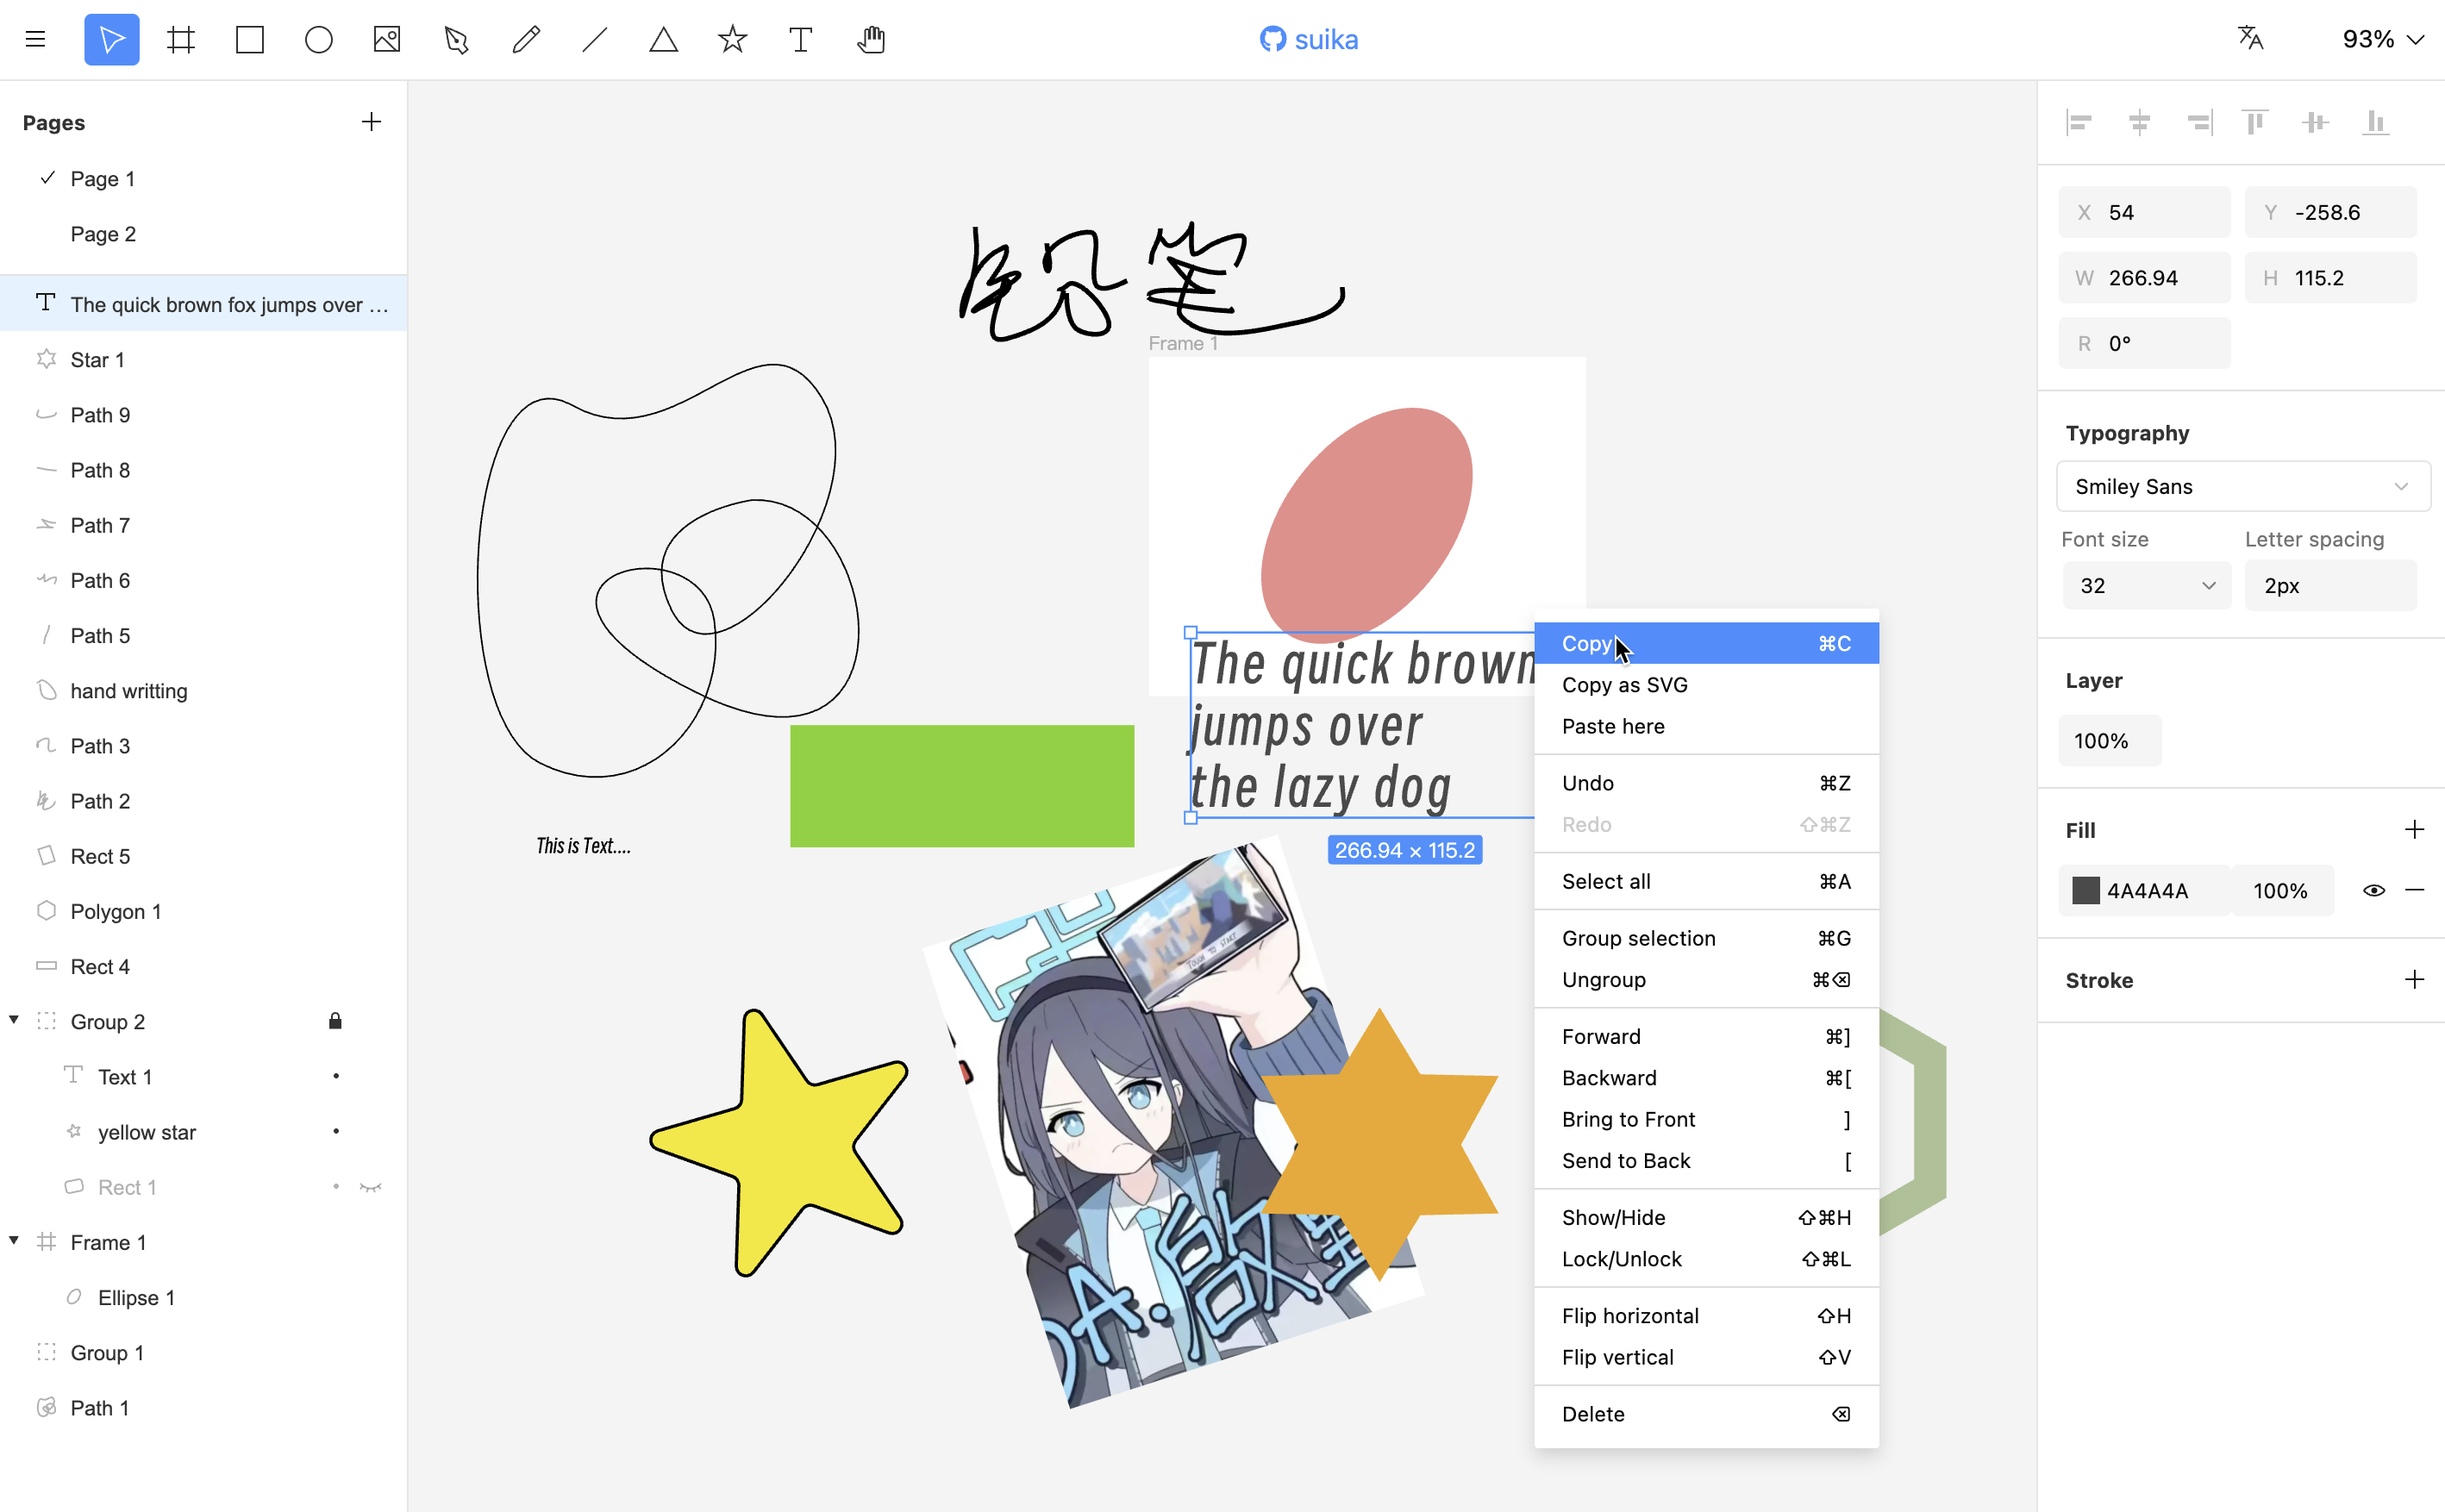Screen dimensions: 2445x1512
Task: Remove the 4A4A4A fill
Action: [x=2414, y=890]
